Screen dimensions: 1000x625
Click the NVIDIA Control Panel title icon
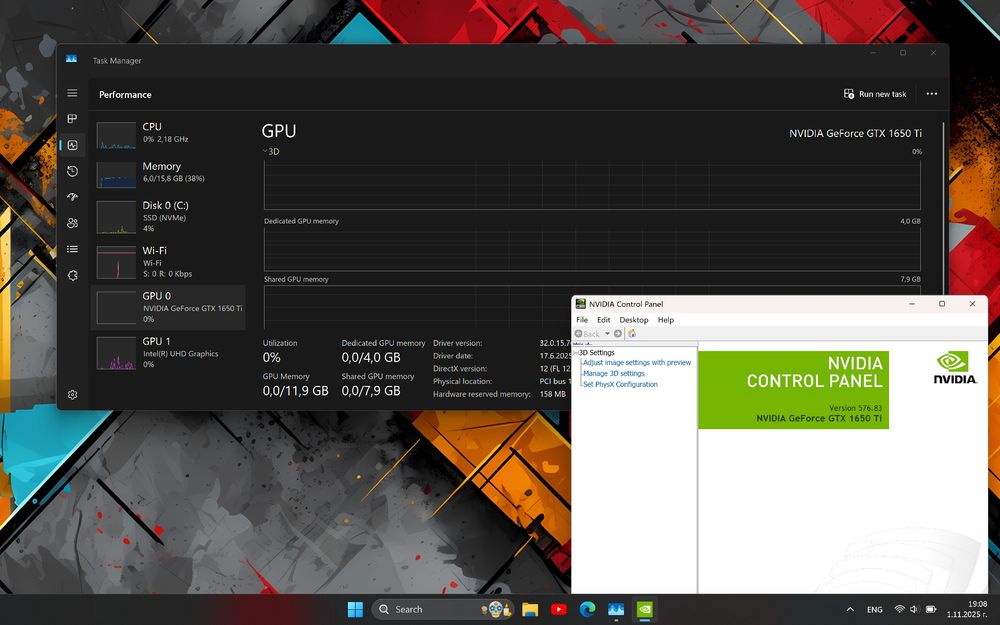point(580,304)
